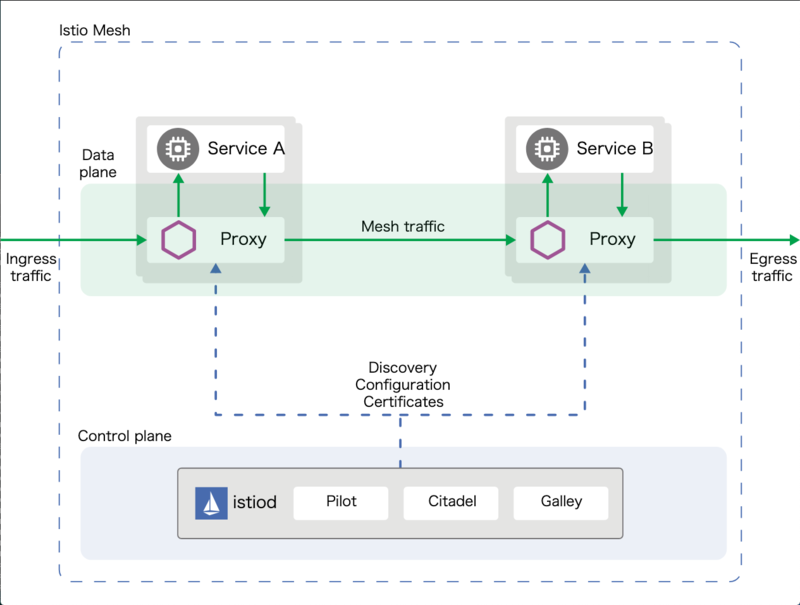The width and height of the screenshot is (800, 605).
Task: Click the Ingress traffic label
Action: click(x=31, y=267)
